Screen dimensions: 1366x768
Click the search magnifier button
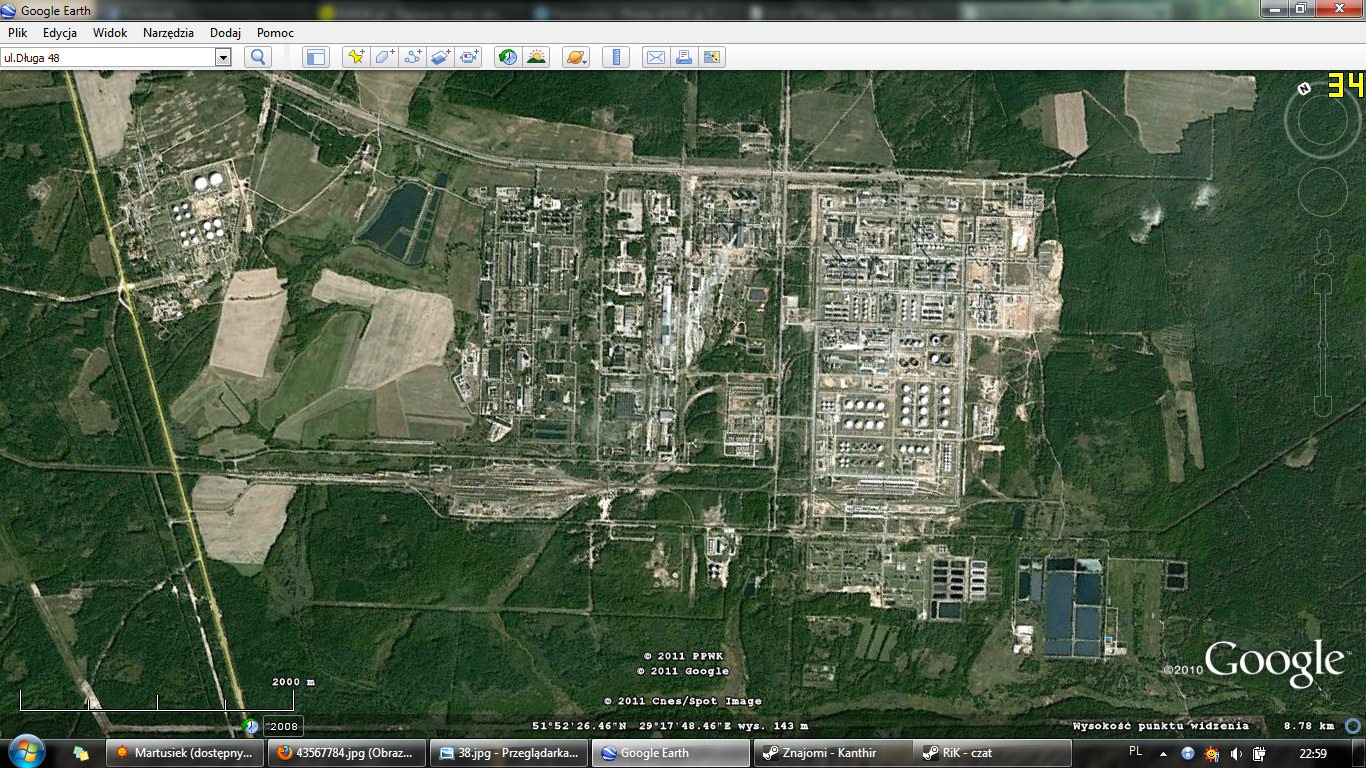(258, 57)
